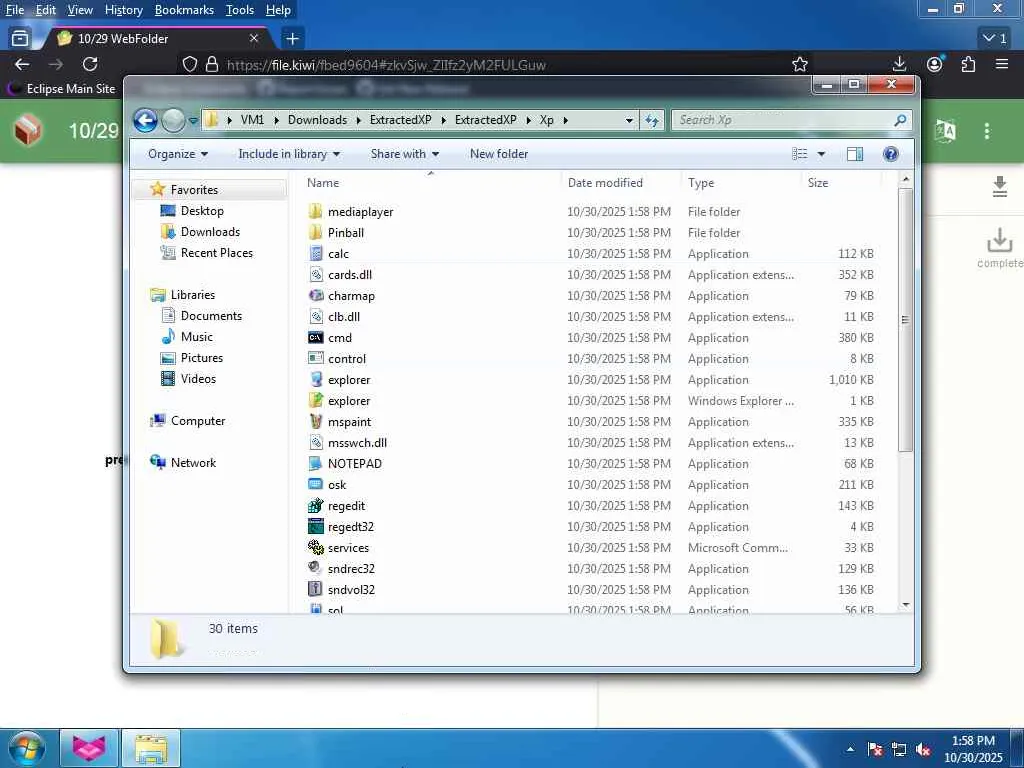Open the recent locations dropdown arrow

(193, 120)
